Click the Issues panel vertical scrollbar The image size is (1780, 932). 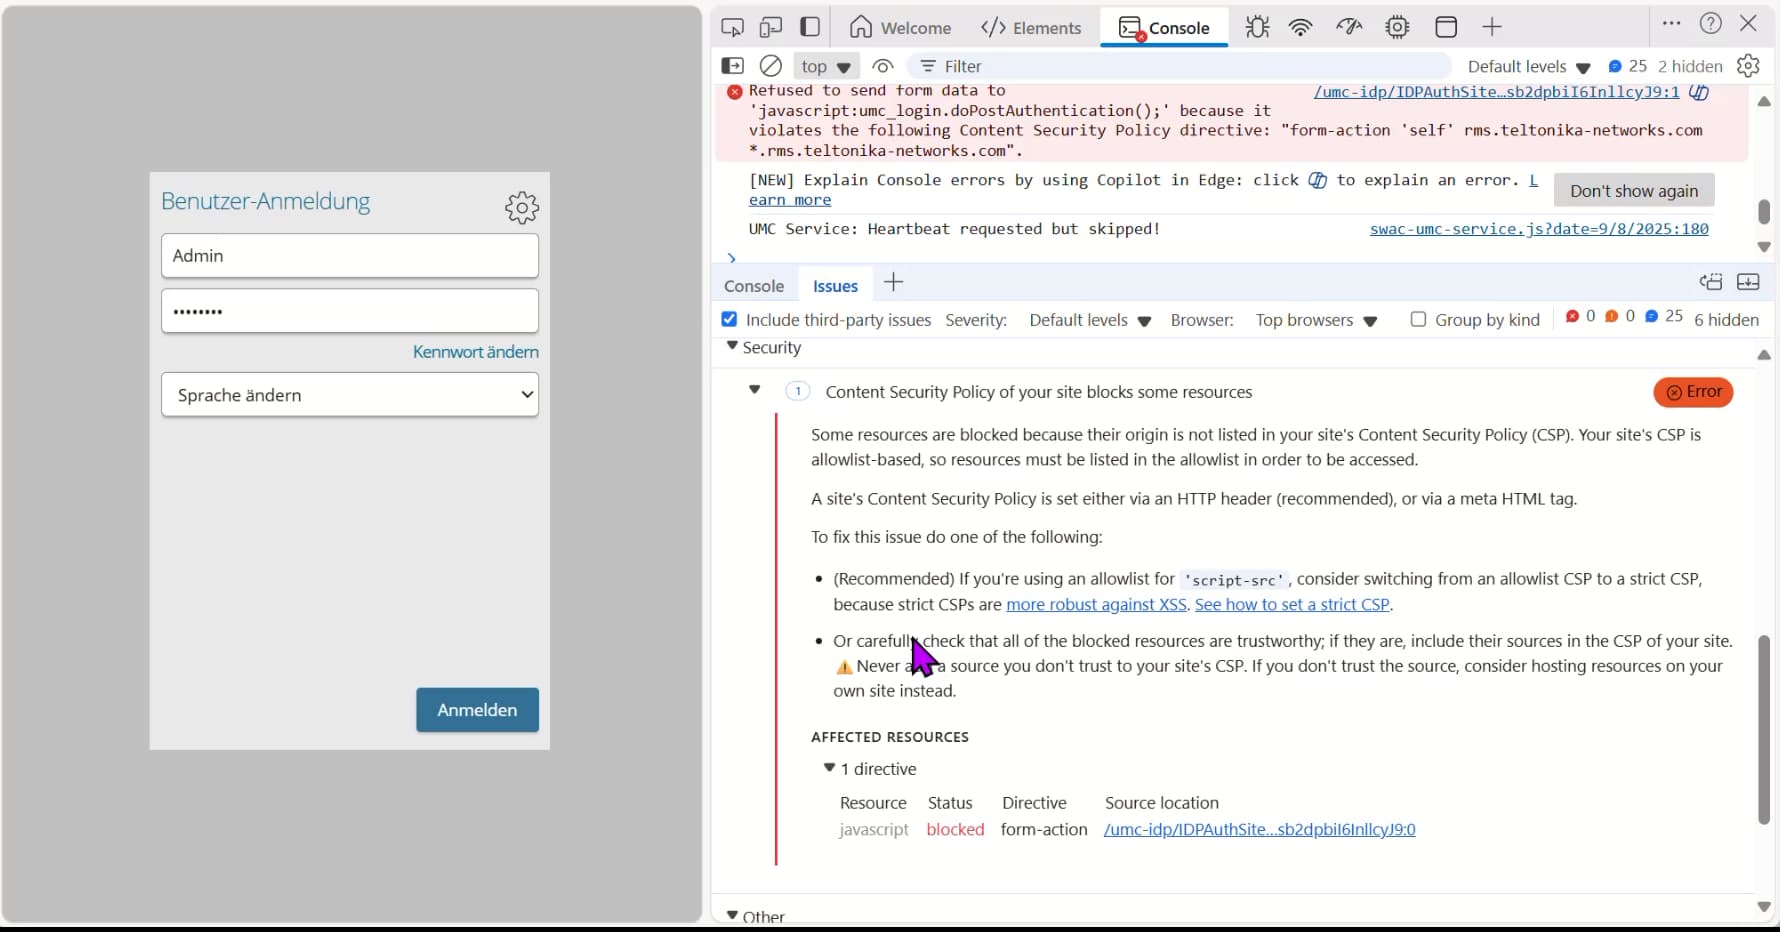click(x=1764, y=729)
